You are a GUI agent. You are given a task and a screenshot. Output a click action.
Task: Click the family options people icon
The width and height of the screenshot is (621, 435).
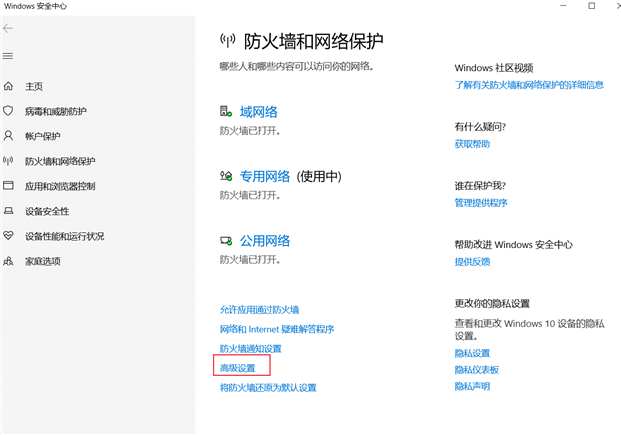(8, 261)
